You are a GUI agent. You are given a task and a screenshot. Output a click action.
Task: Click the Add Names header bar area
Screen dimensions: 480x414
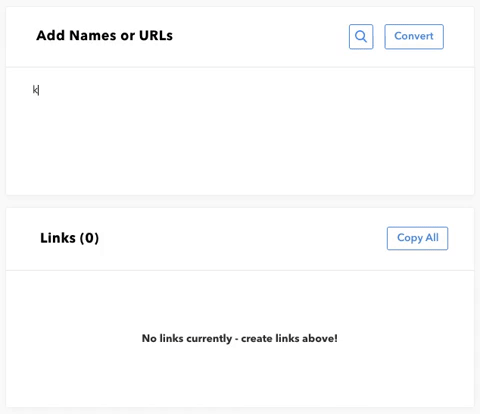[x=240, y=37]
